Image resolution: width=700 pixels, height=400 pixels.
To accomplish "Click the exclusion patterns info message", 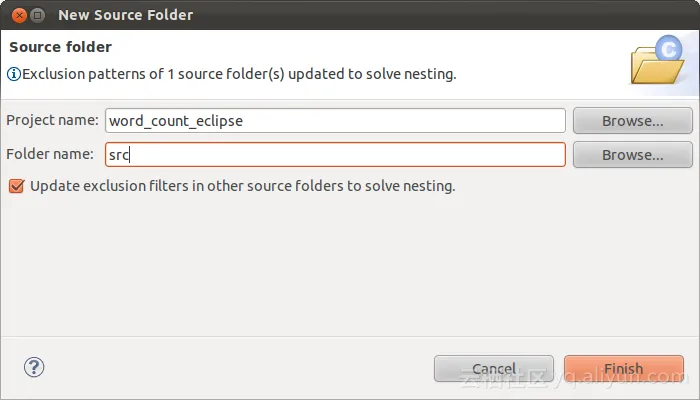I will 239,74.
